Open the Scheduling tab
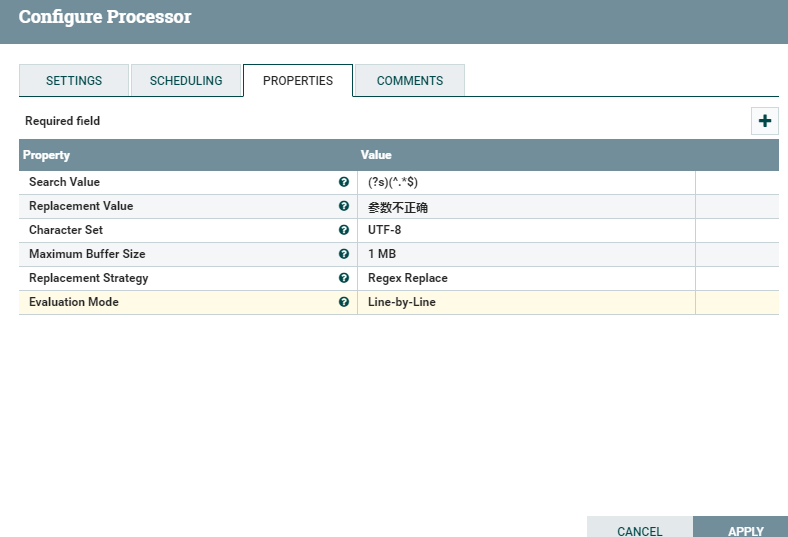This screenshot has height=537, width=788. (x=186, y=80)
